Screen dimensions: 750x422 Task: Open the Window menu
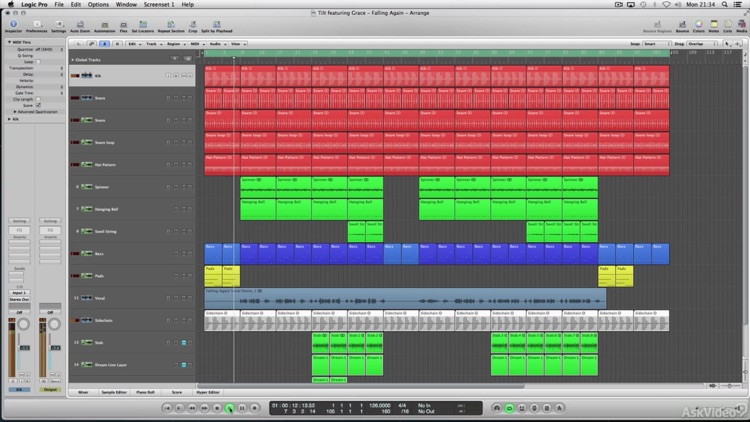[126, 4]
